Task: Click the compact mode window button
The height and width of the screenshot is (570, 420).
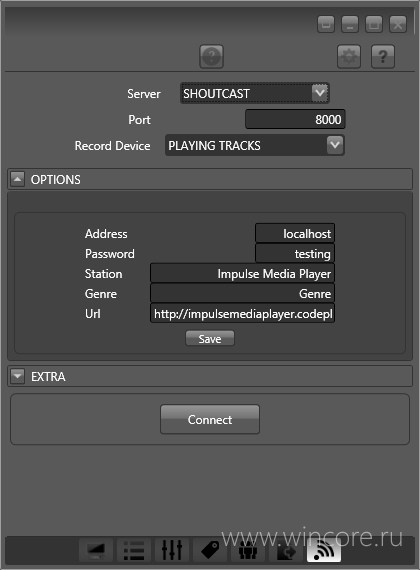Action: click(326, 25)
